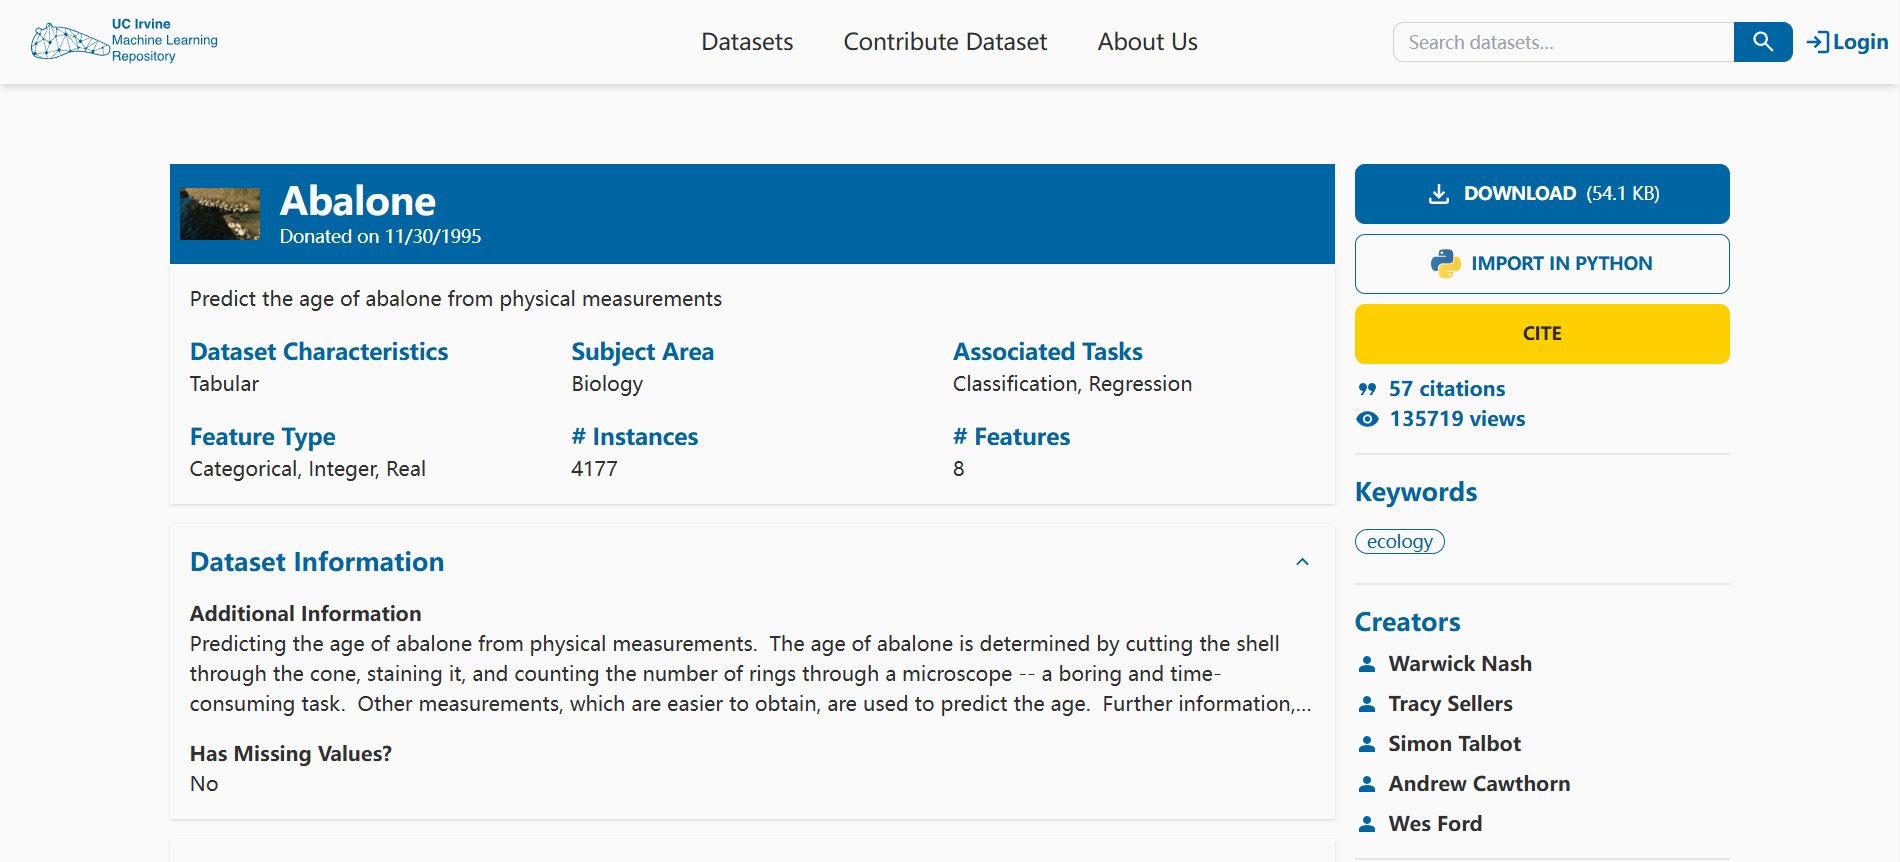The image size is (1900, 862).
Task: Click Import in Python button
Action: 1542,264
